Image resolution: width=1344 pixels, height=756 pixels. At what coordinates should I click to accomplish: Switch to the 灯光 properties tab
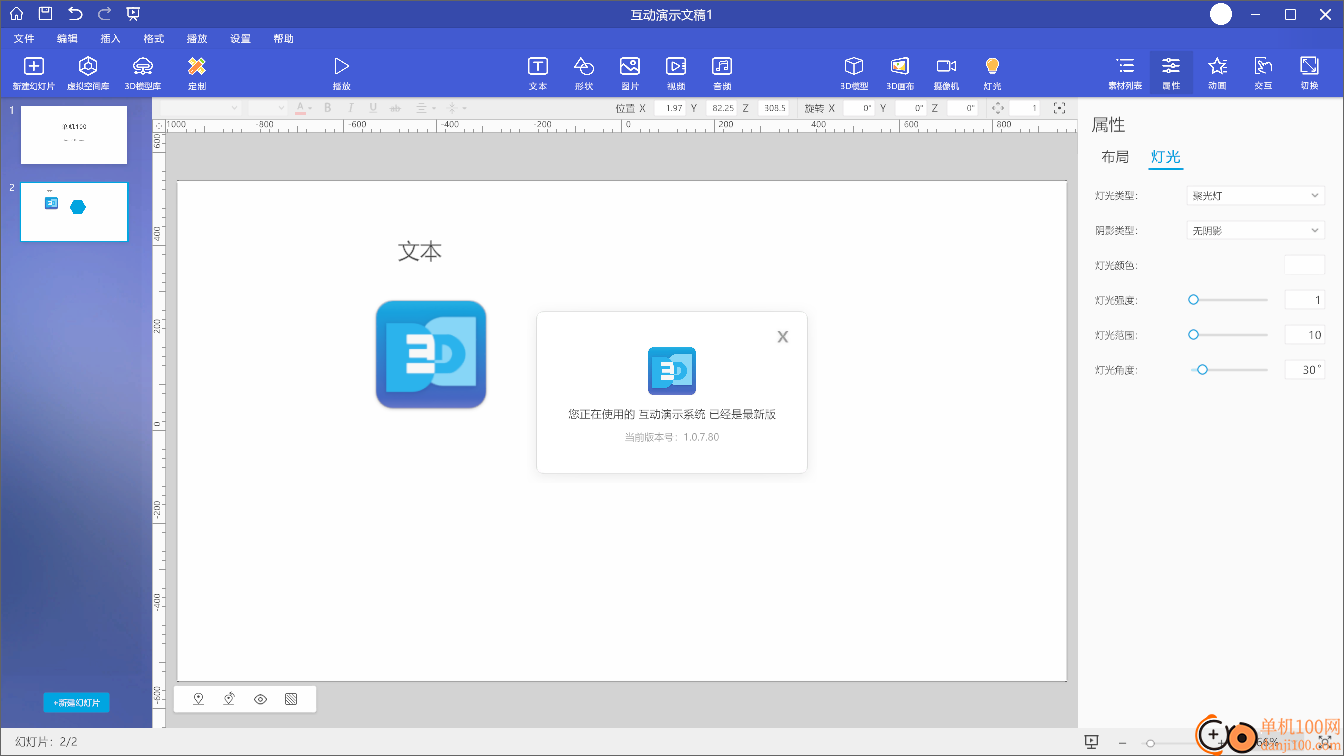coord(1166,157)
